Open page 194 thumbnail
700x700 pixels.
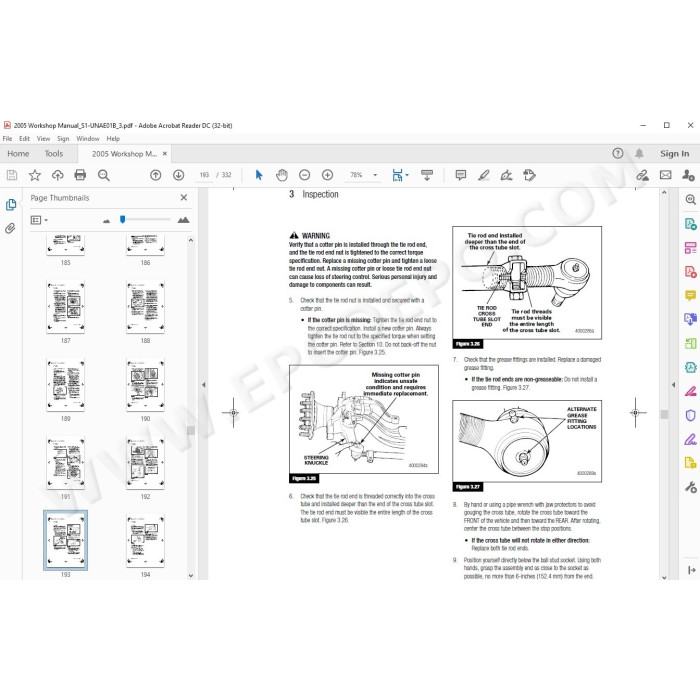[146, 541]
